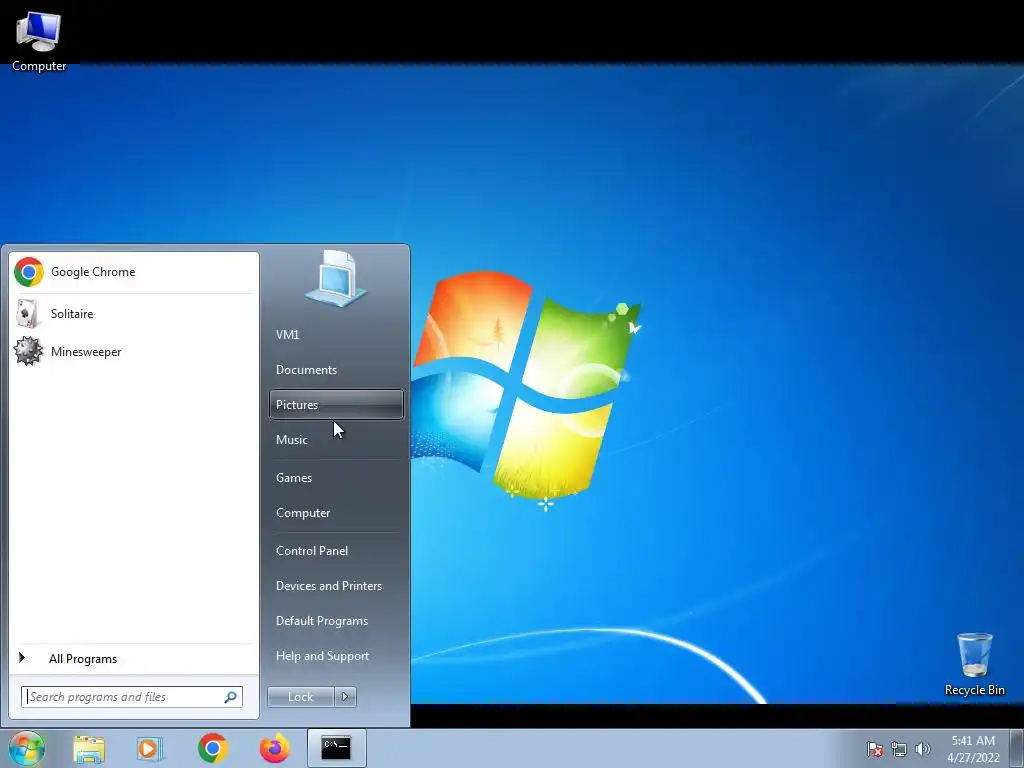The image size is (1024, 768).
Task: Click the volume speaker tray icon
Action: [922, 749]
